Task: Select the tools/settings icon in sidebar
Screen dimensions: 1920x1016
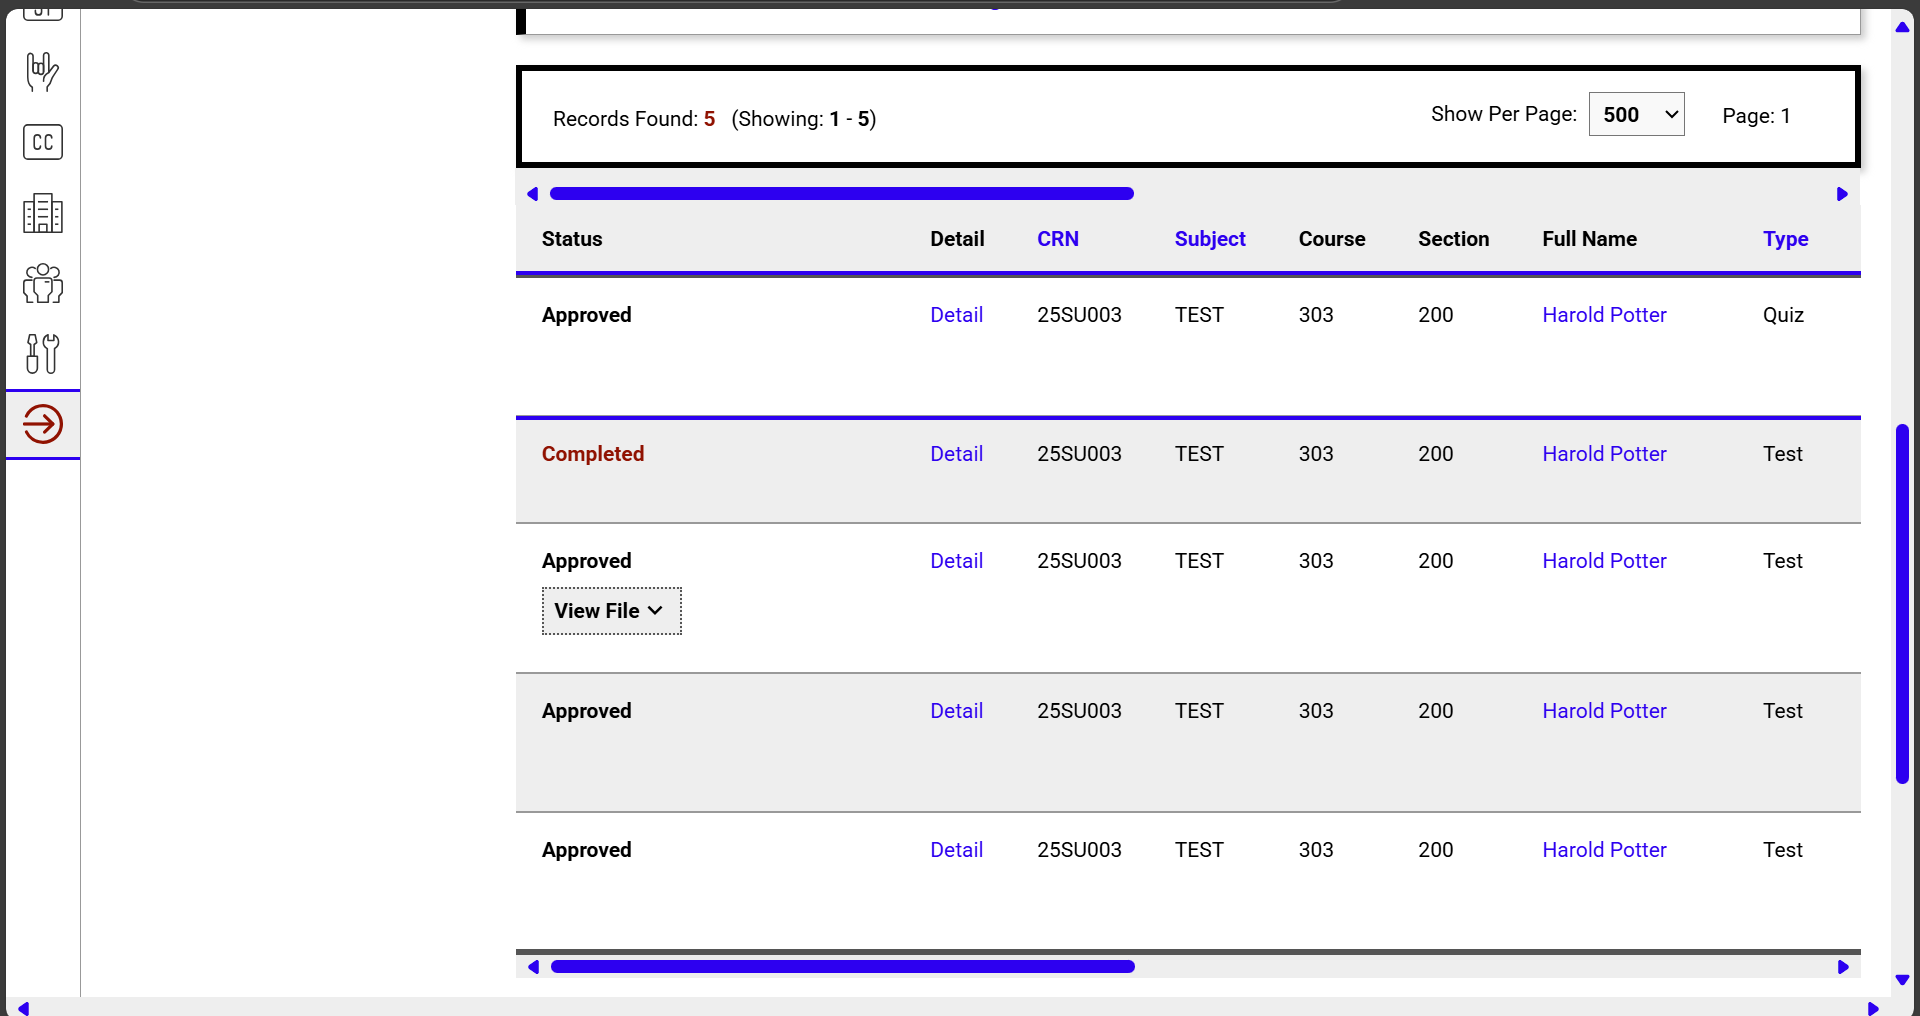Action: (x=42, y=353)
